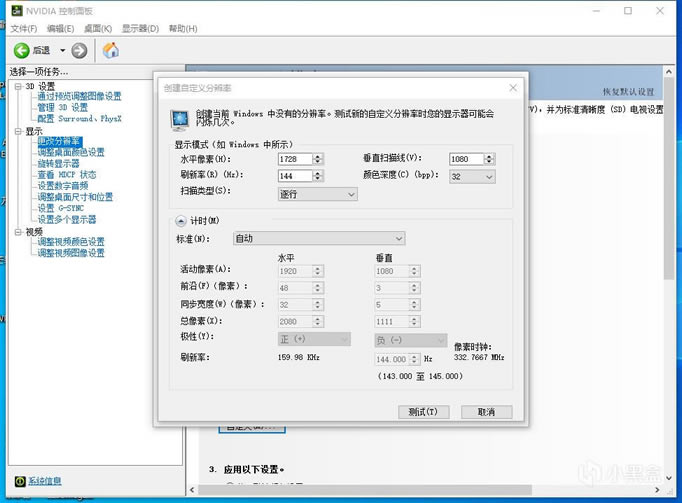Open the 编辑(E) menu

pyautogui.click(x=60, y=29)
